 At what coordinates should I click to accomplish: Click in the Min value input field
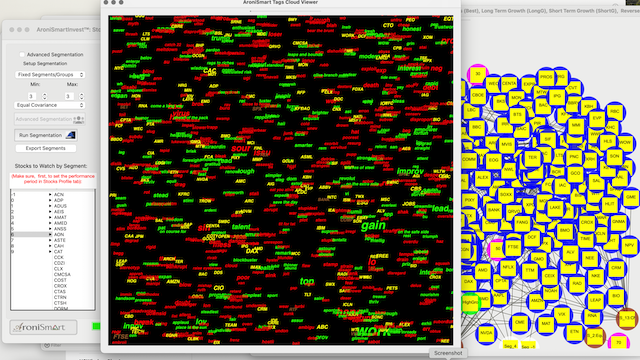32,96
